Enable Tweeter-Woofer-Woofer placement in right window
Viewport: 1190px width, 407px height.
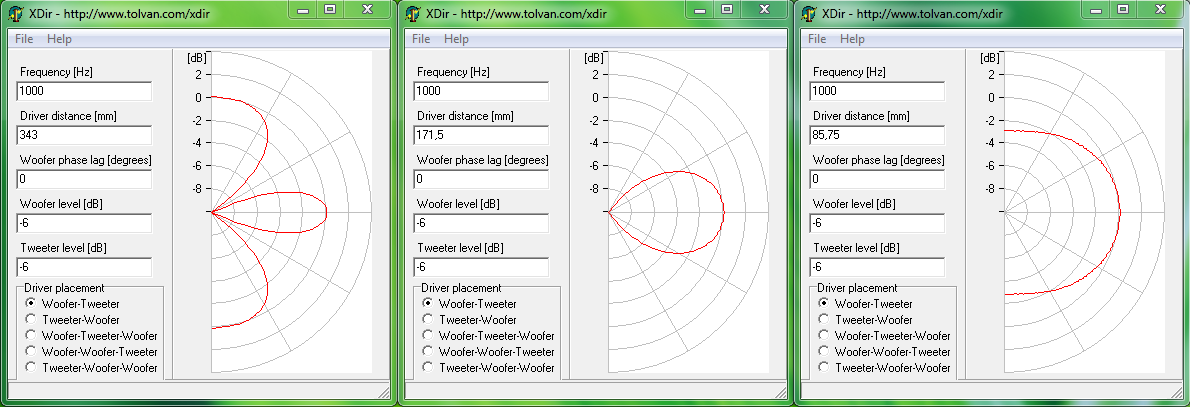(824, 368)
